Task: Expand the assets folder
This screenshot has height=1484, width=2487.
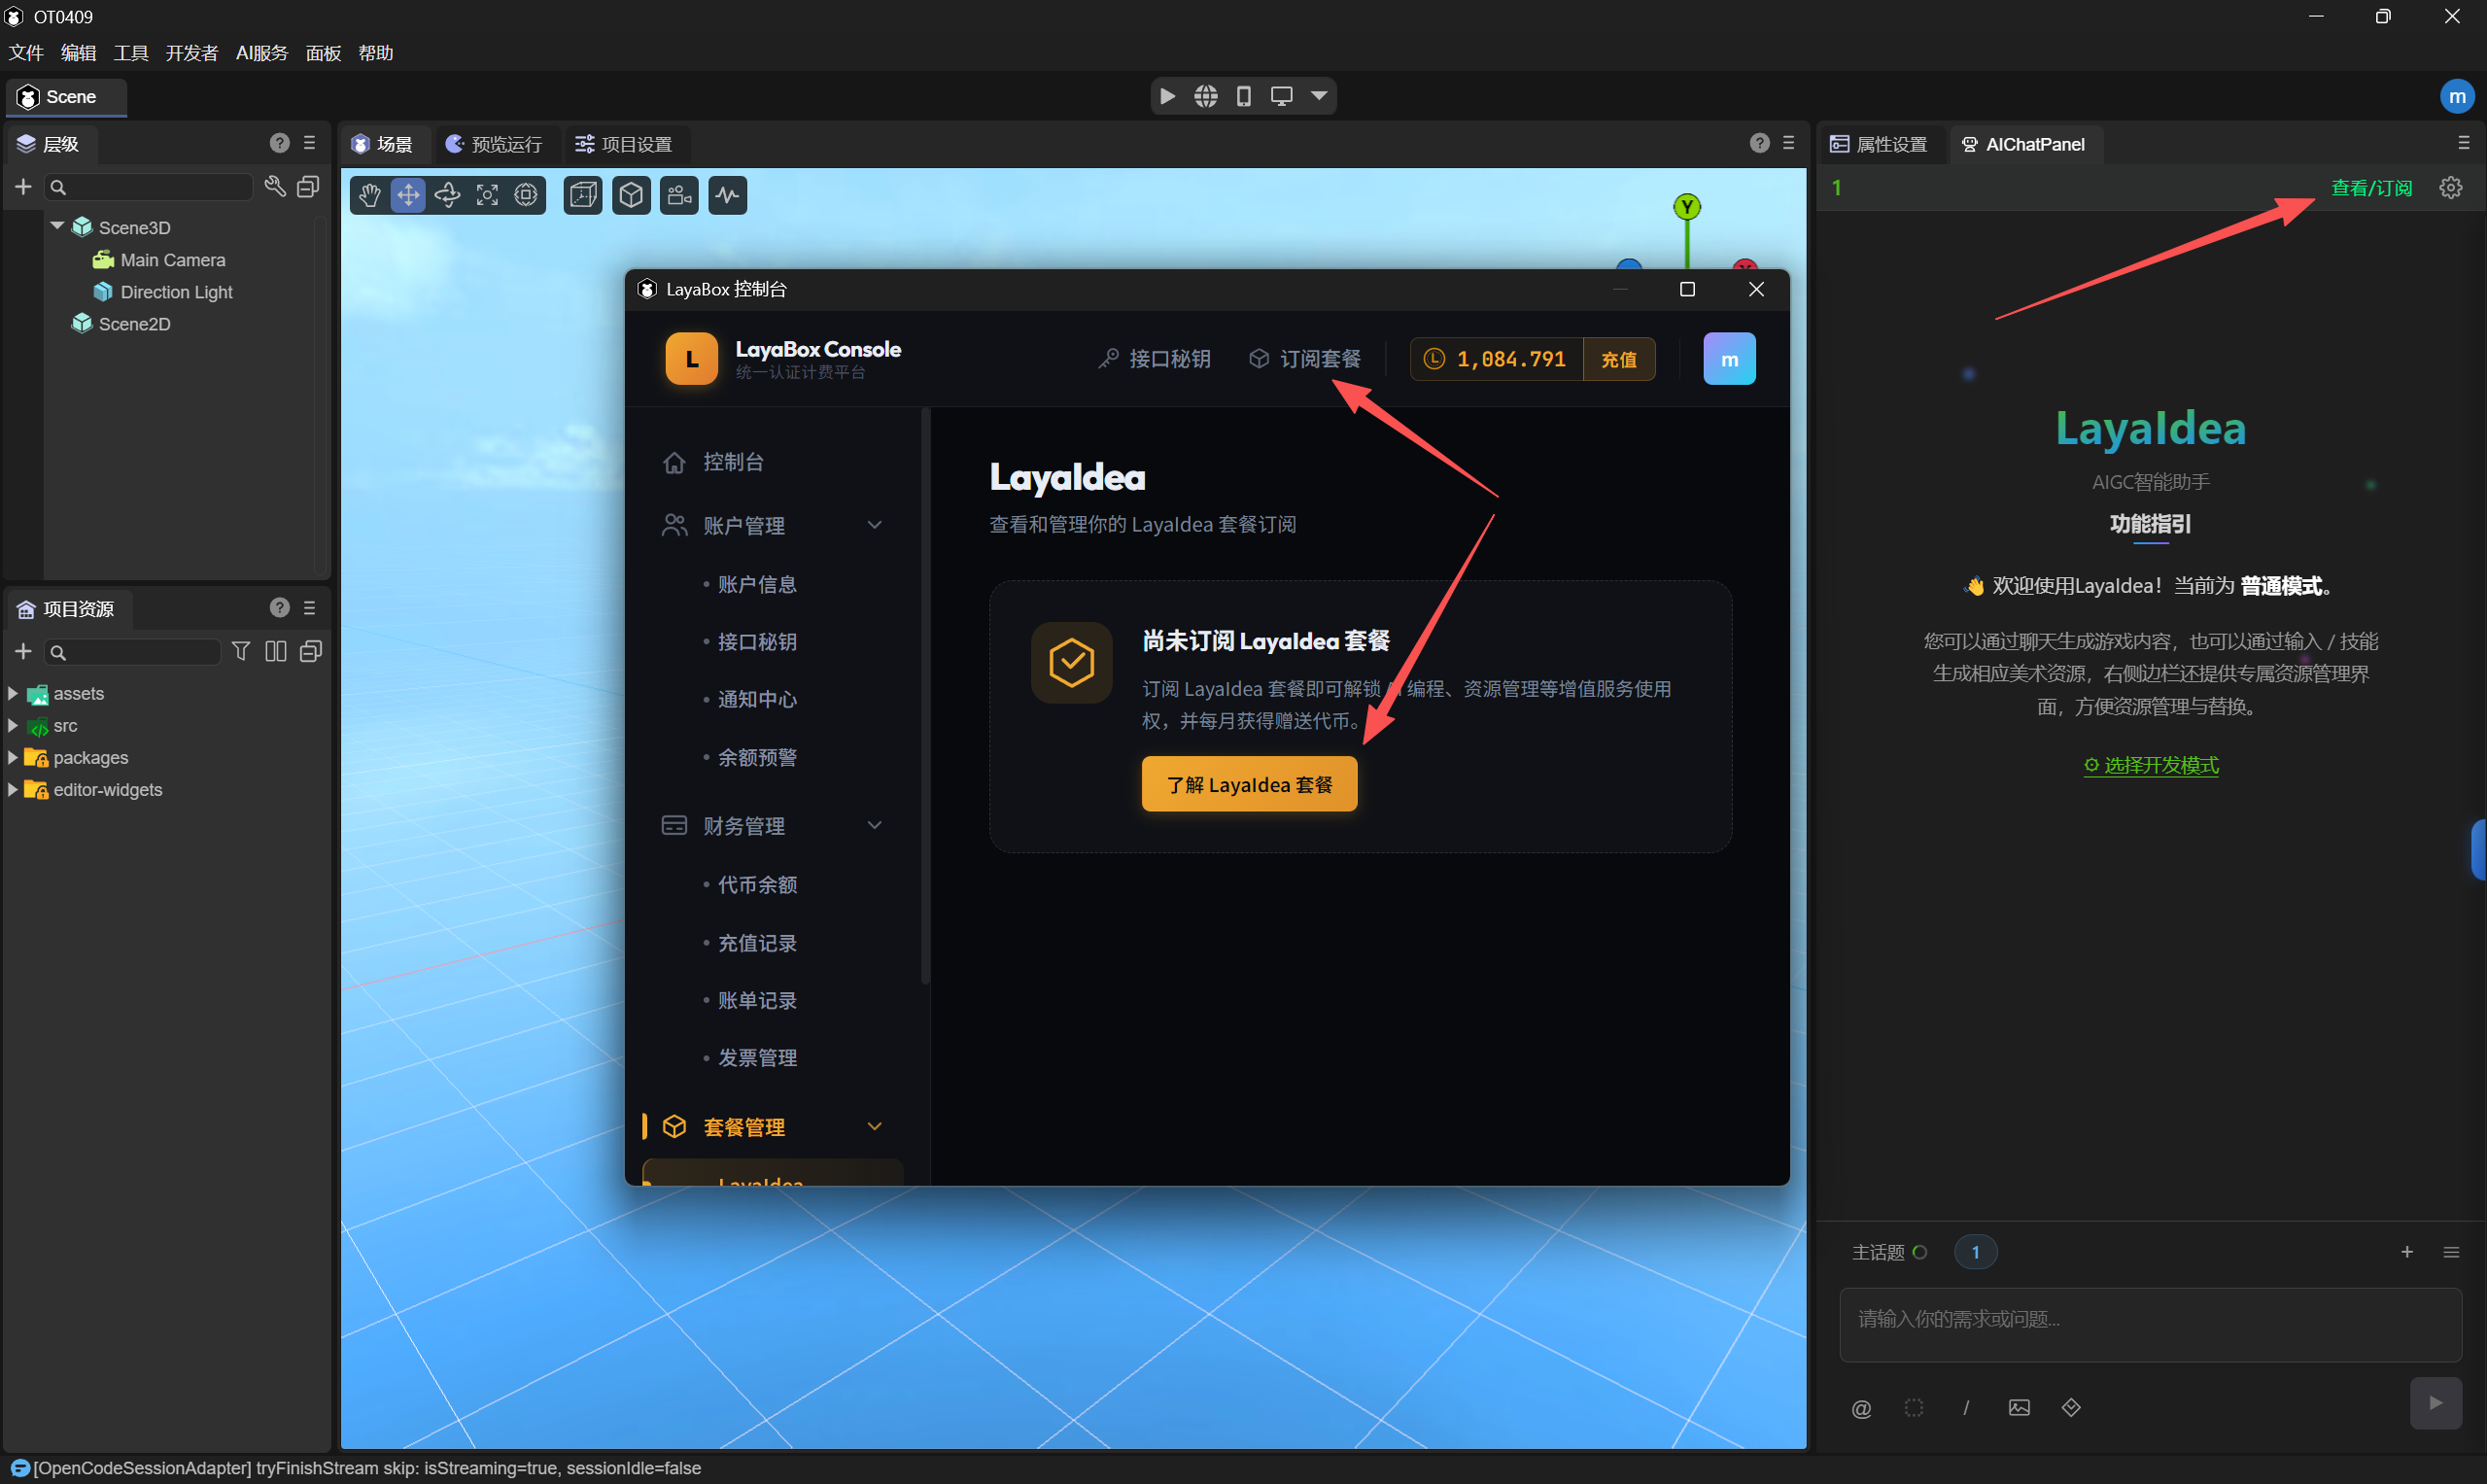Action: coord(13,693)
